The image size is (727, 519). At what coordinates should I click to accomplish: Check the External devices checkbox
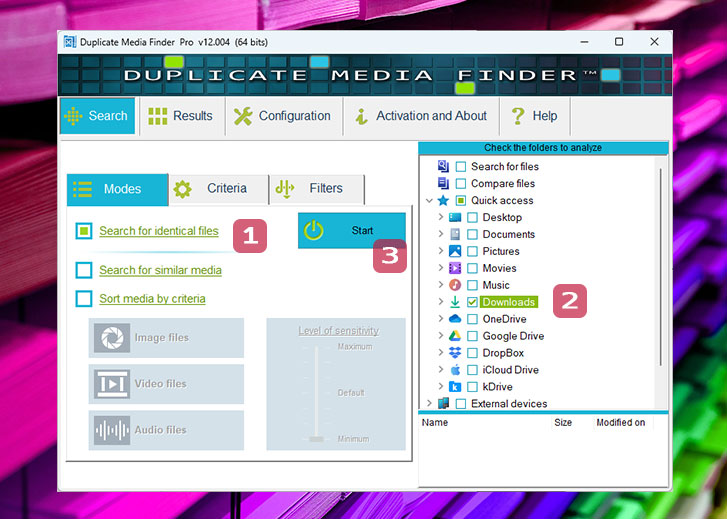pyautogui.click(x=461, y=404)
